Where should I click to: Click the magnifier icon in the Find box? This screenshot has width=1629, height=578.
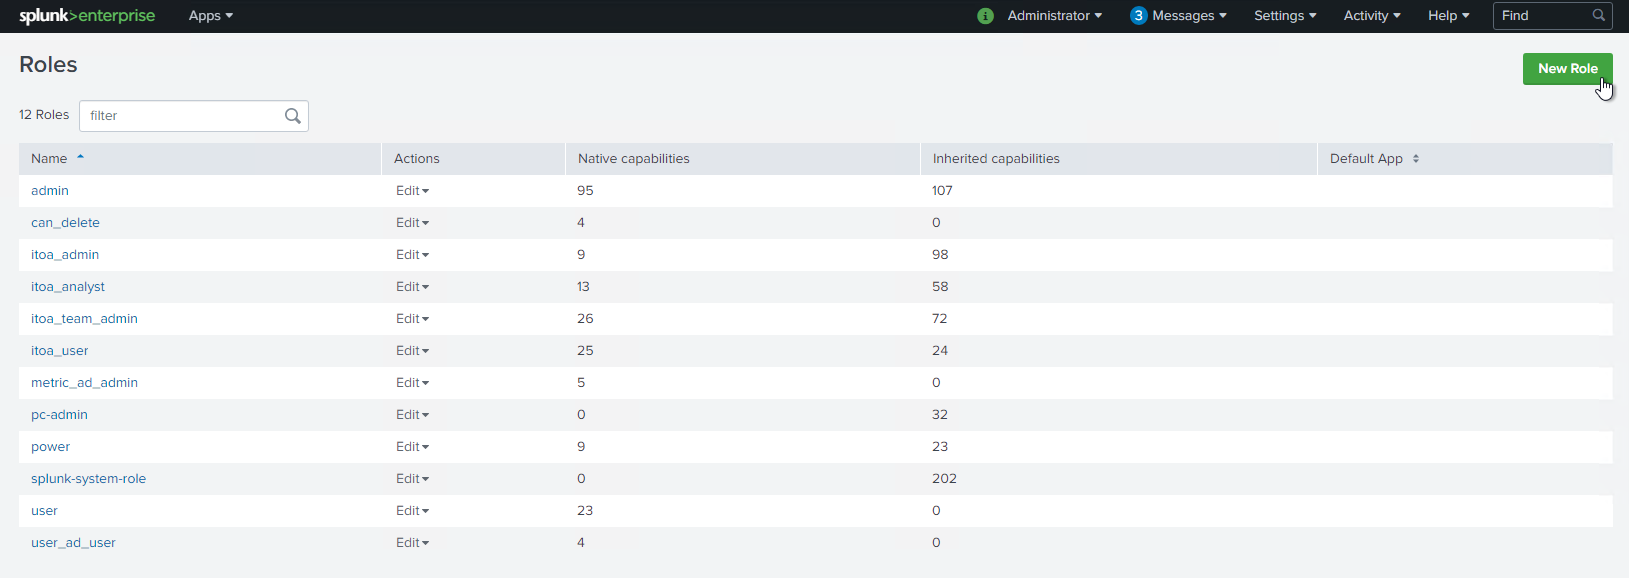point(1598,15)
